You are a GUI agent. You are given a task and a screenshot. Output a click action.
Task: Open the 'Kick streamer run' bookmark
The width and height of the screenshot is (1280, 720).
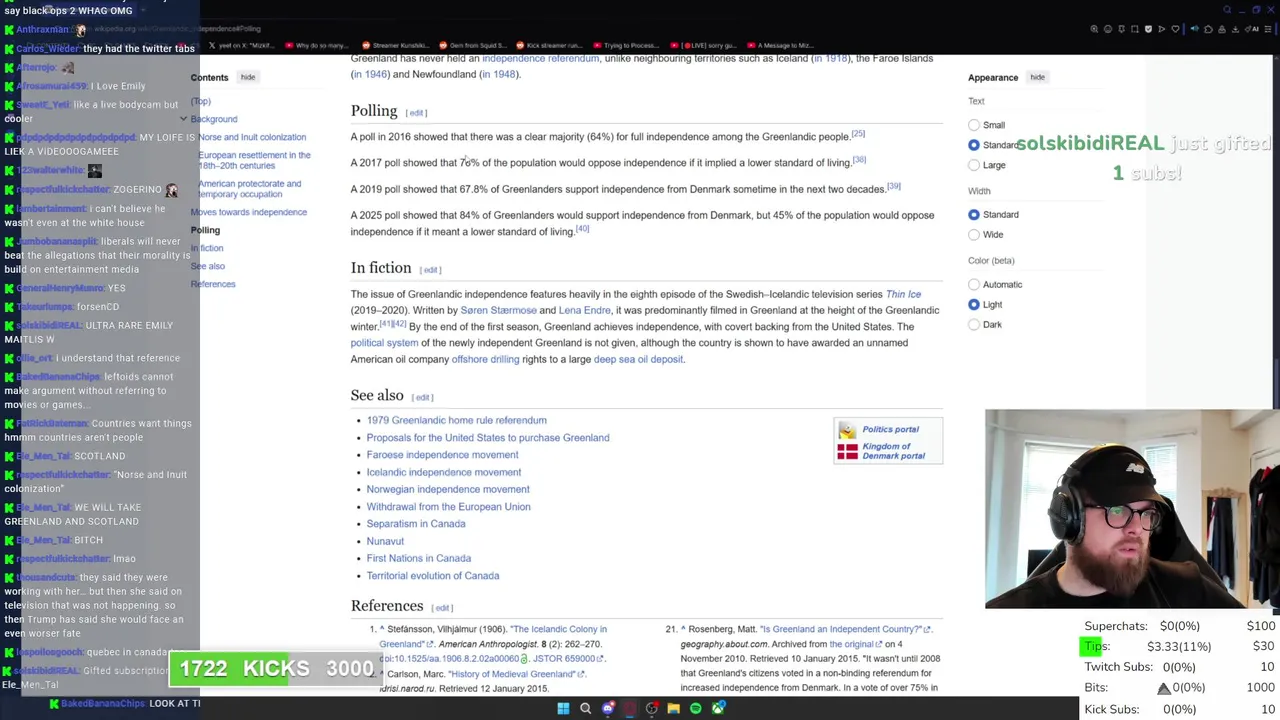548,45
